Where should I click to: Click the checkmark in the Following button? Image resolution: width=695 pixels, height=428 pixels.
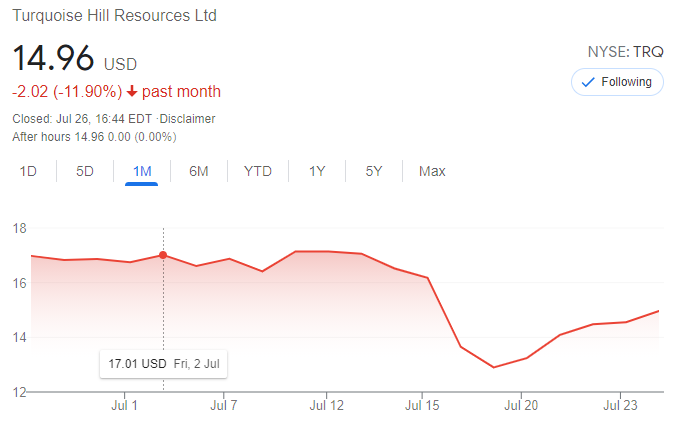tap(587, 82)
